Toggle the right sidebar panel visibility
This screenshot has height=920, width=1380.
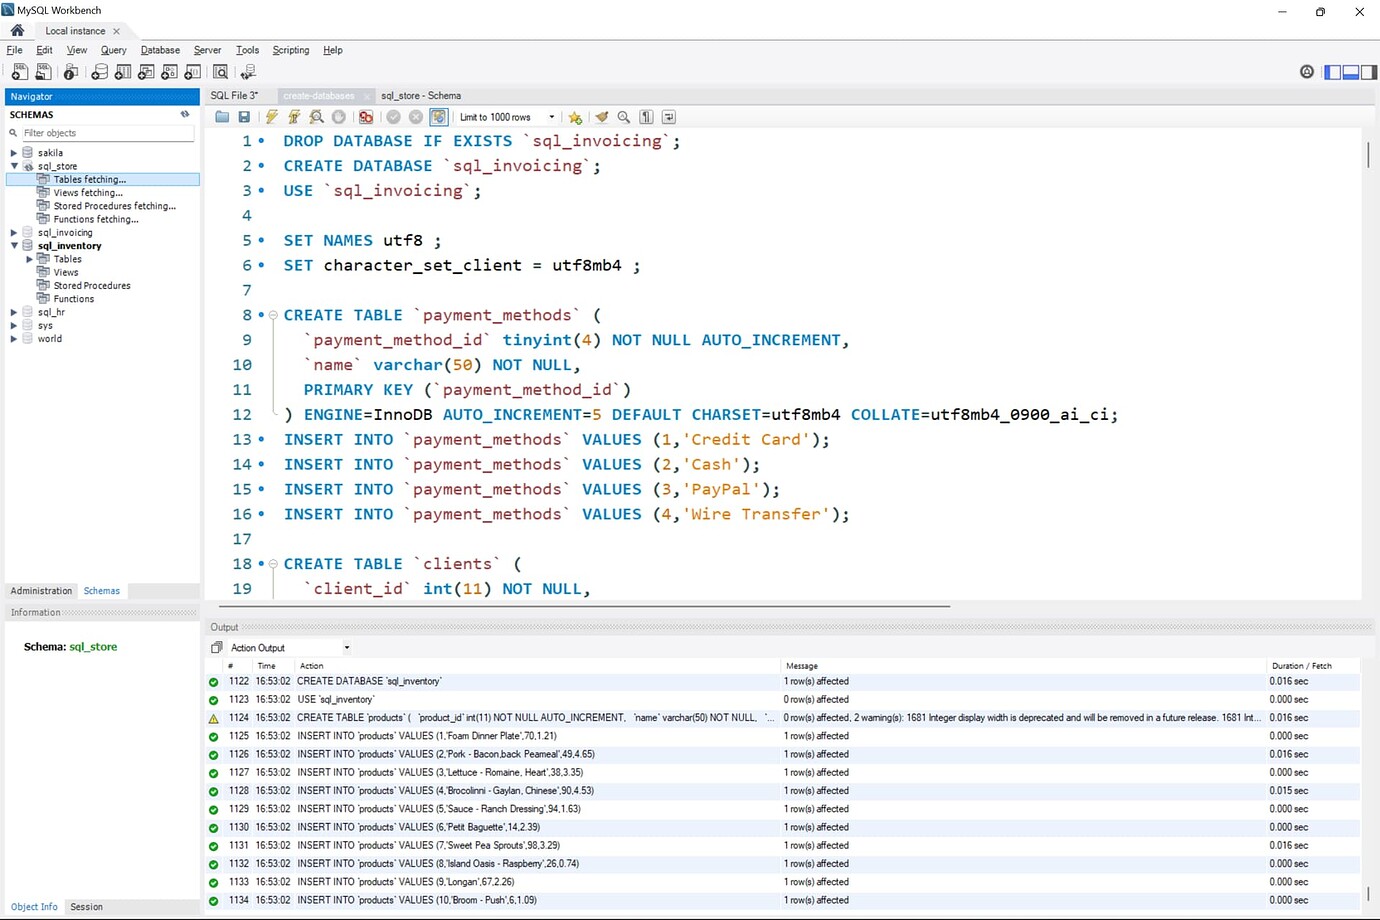coord(1368,72)
